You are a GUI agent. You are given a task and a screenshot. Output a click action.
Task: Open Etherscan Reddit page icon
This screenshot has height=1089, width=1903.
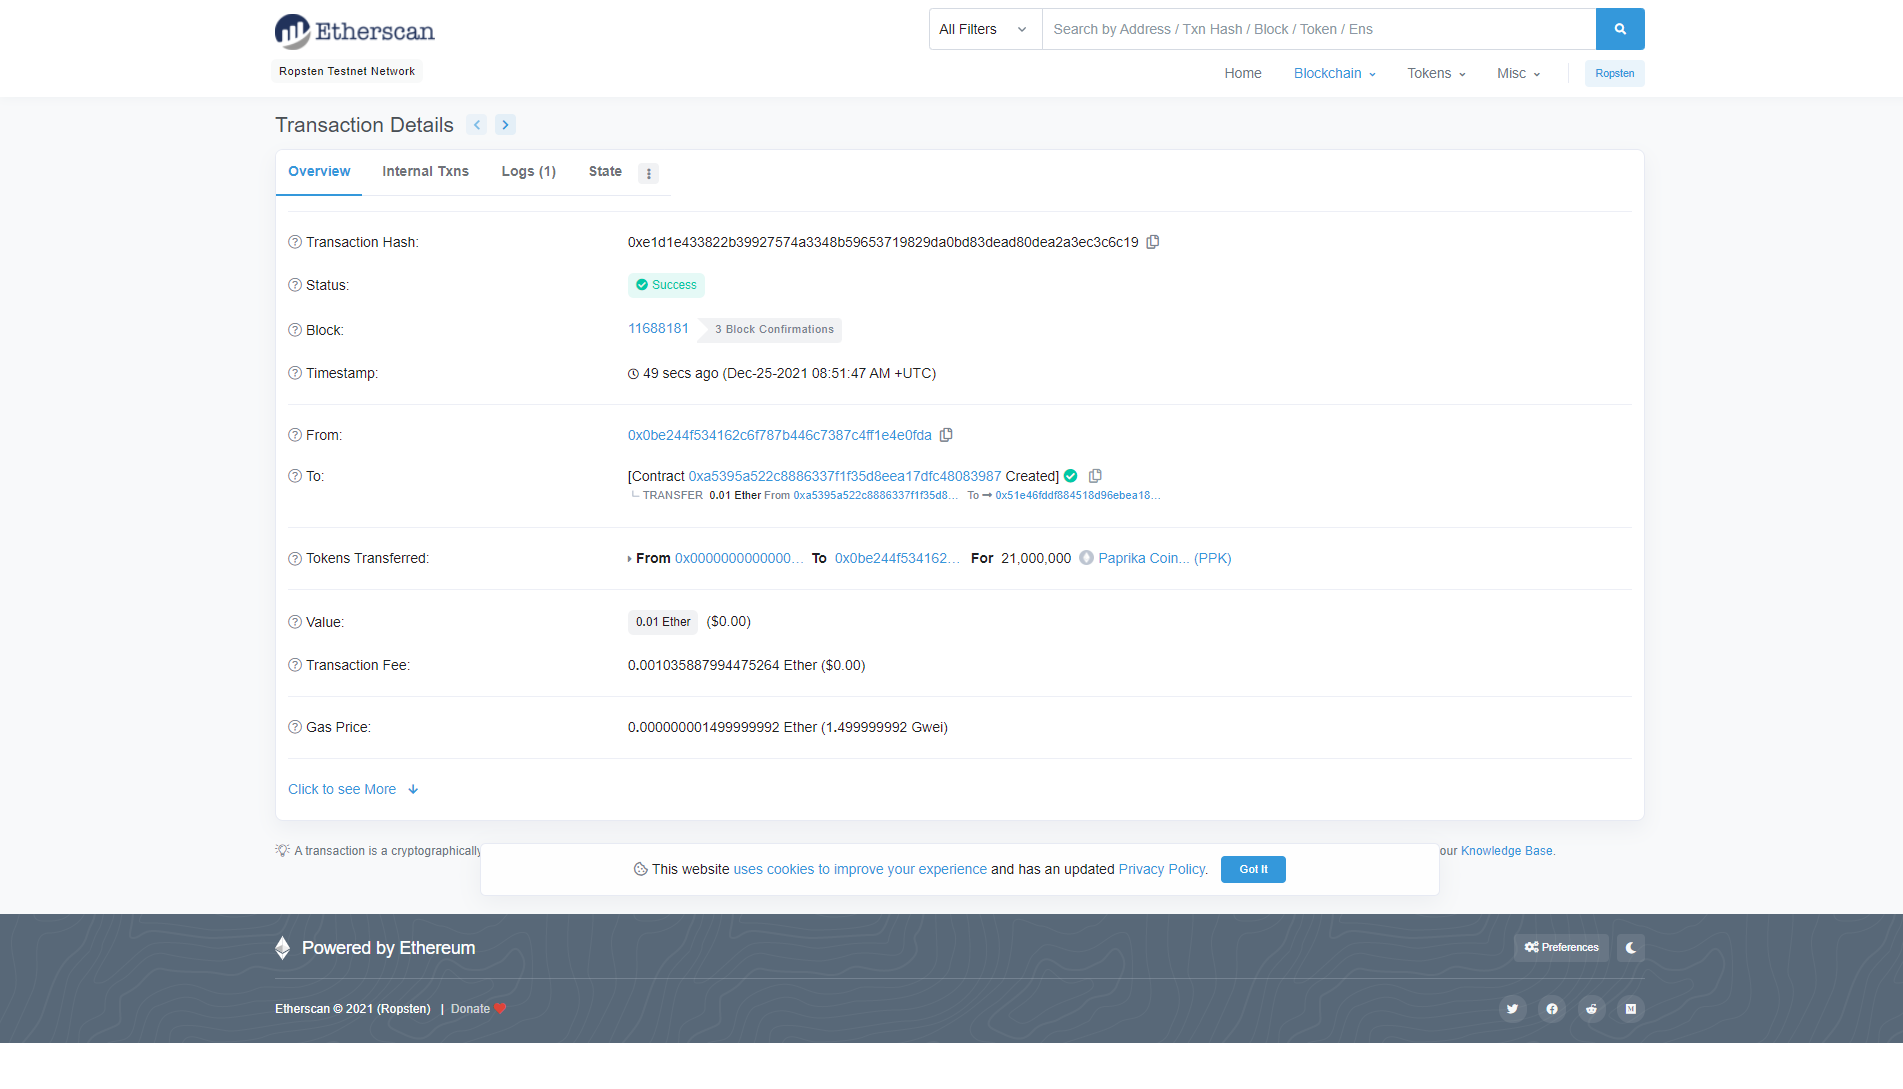pos(1591,1008)
